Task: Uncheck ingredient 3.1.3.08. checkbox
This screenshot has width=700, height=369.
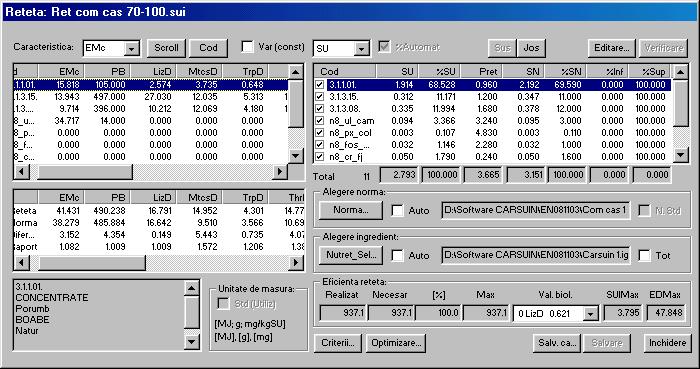Action: [x=319, y=108]
